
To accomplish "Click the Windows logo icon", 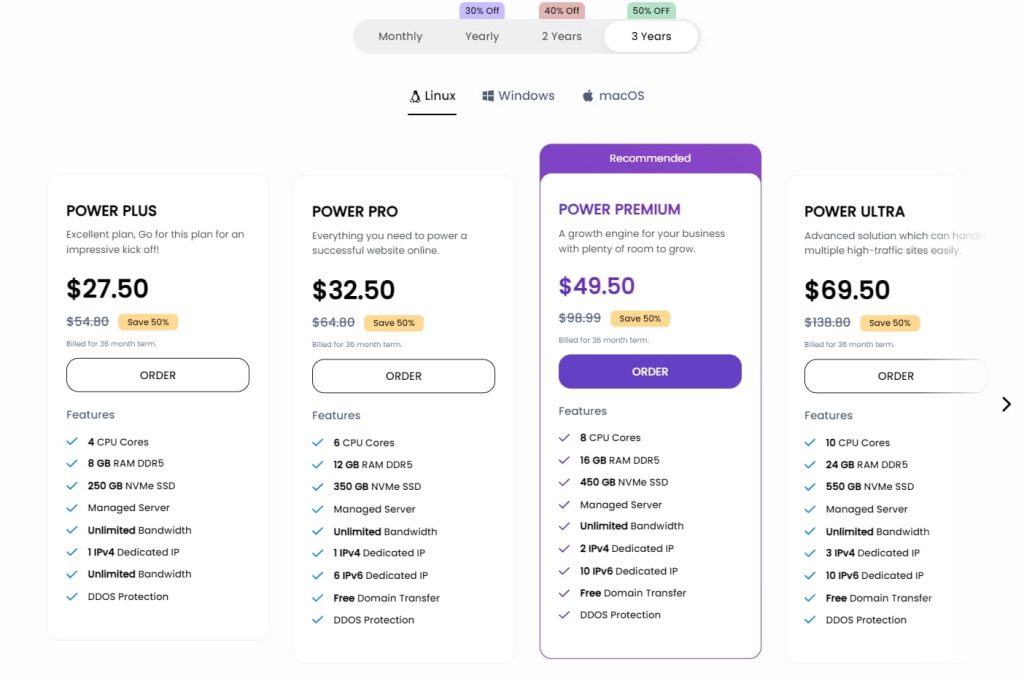I will click(x=487, y=95).
